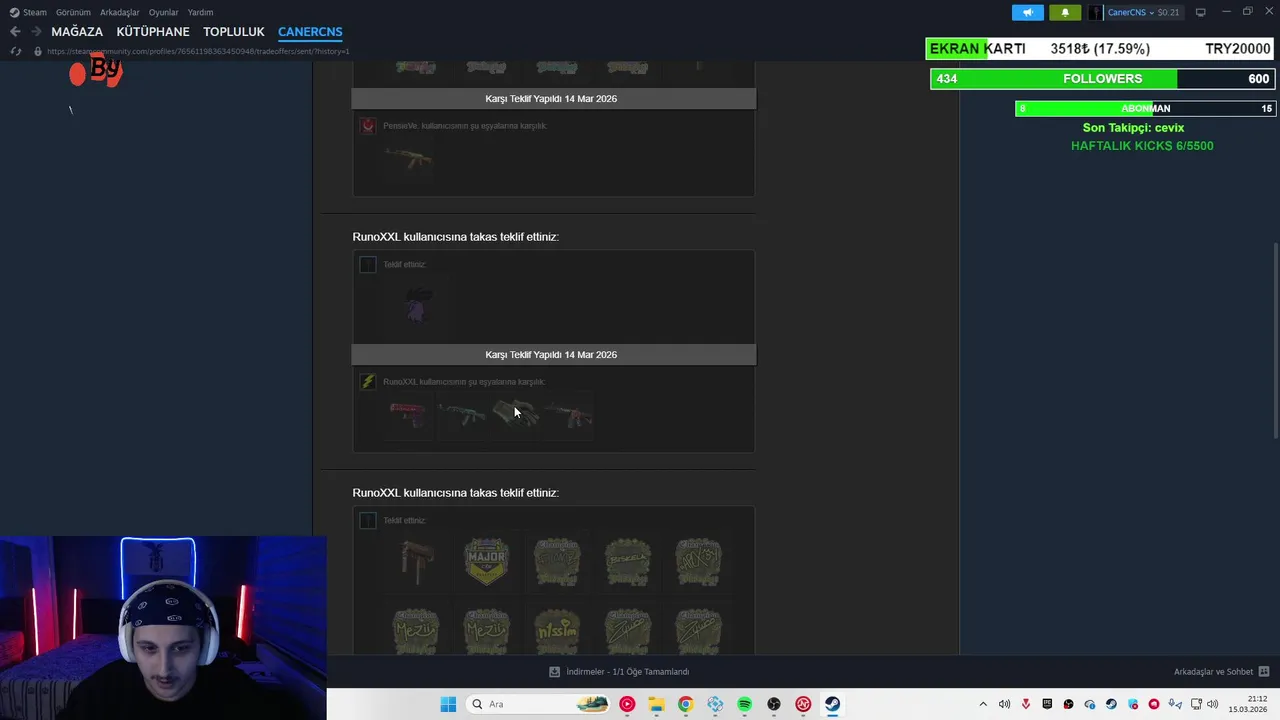The width and height of the screenshot is (1280, 720).
Task: Click the first Mezii sticker item
Action: pyautogui.click(x=415, y=632)
